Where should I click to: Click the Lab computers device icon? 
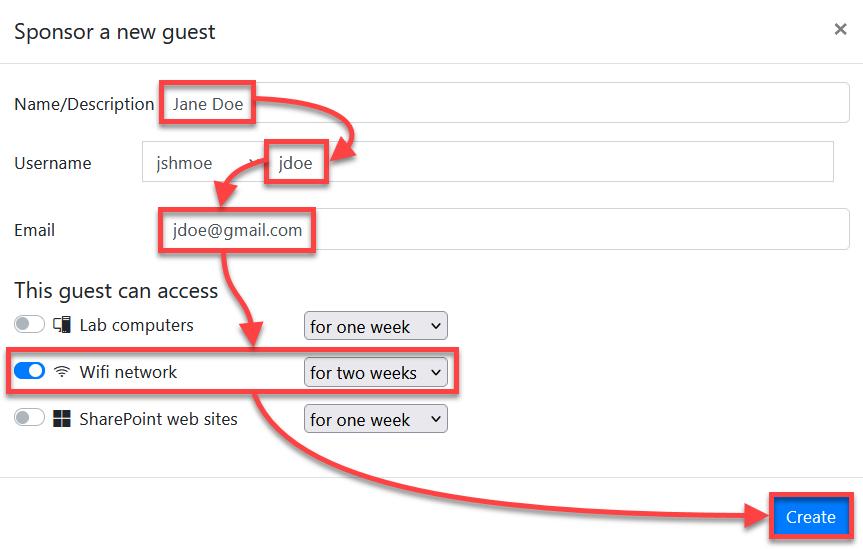pyautogui.click(x=62, y=325)
